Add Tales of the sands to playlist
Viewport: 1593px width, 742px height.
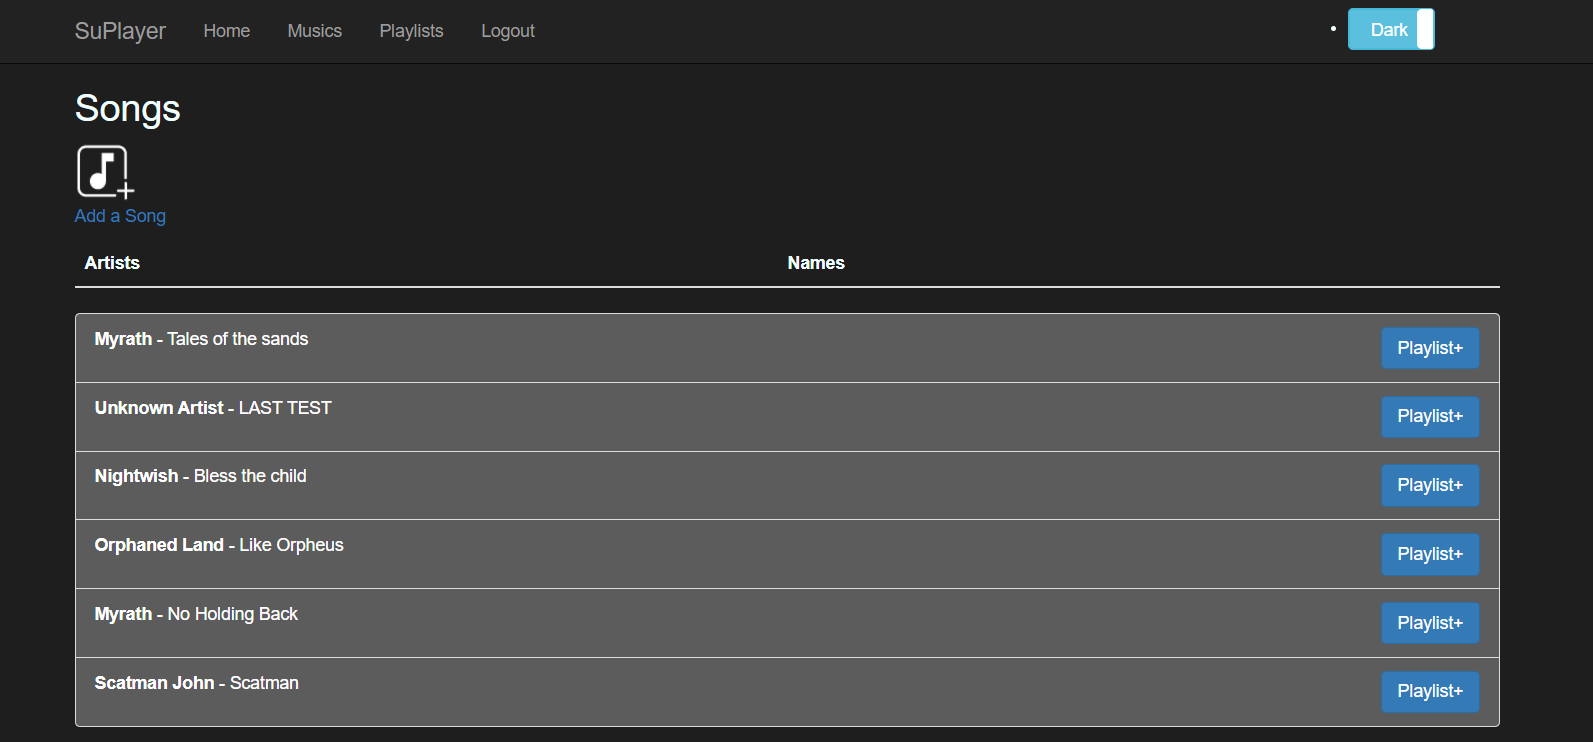pyautogui.click(x=1429, y=348)
